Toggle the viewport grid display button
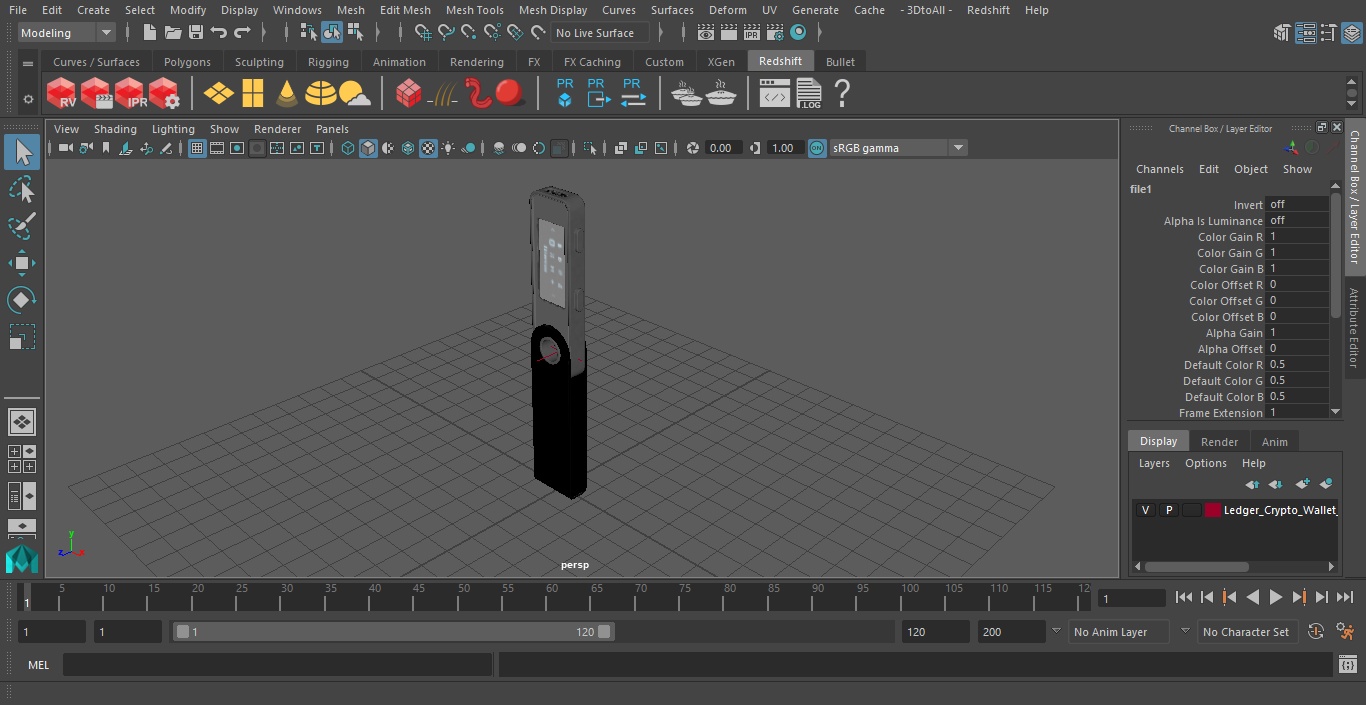Screen dimensions: 1366x705 [x=197, y=148]
